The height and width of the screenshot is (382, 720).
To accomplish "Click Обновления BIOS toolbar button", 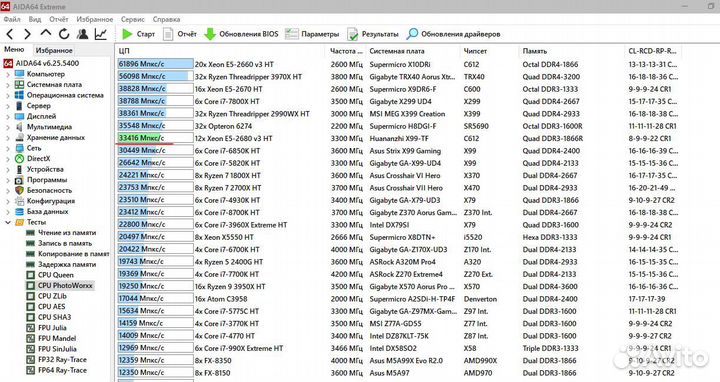I will (242, 34).
